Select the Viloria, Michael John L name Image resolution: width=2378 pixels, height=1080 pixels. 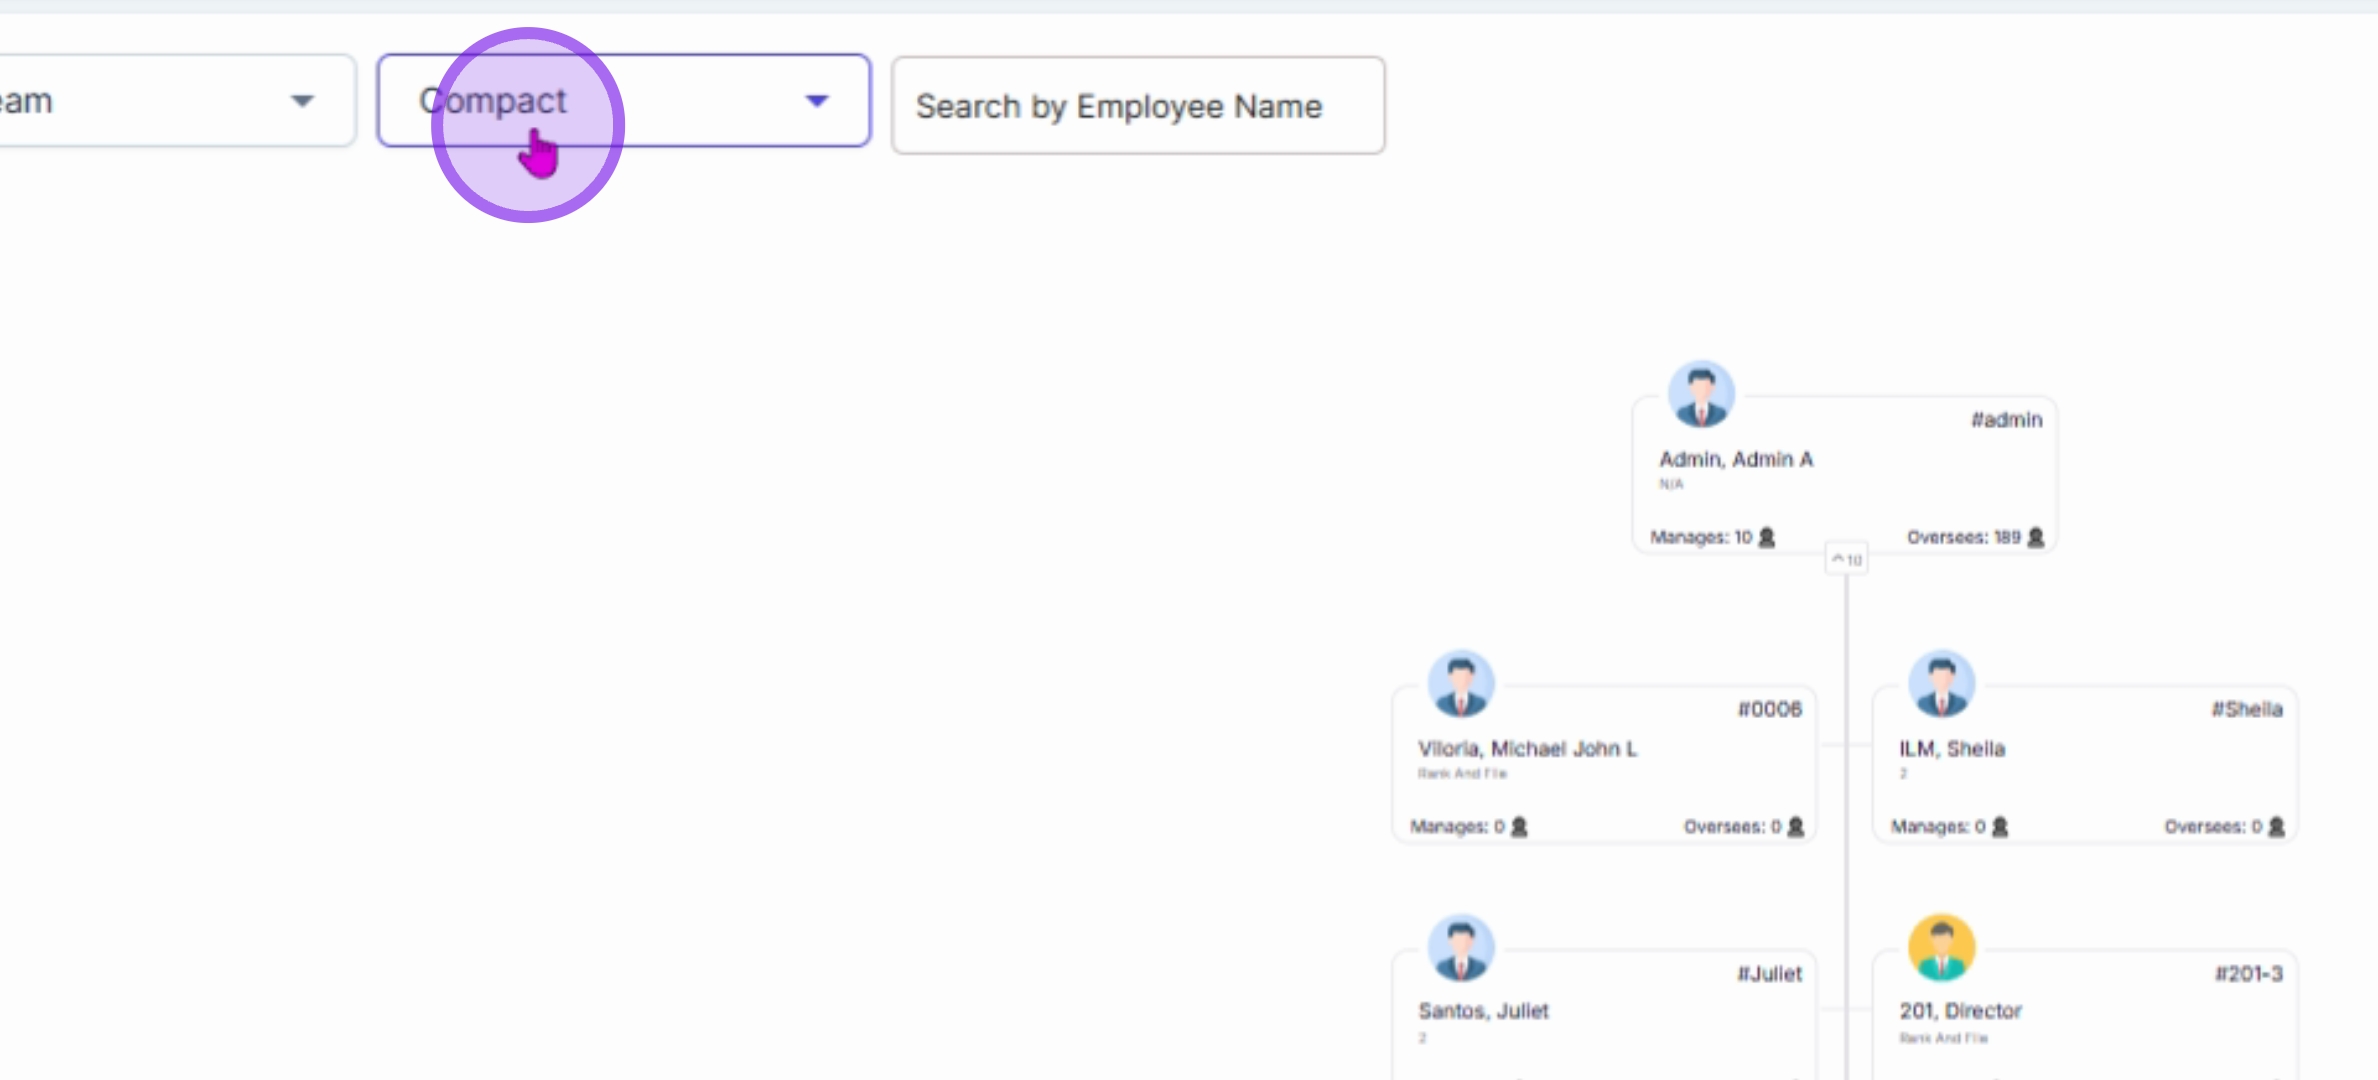click(1527, 749)
